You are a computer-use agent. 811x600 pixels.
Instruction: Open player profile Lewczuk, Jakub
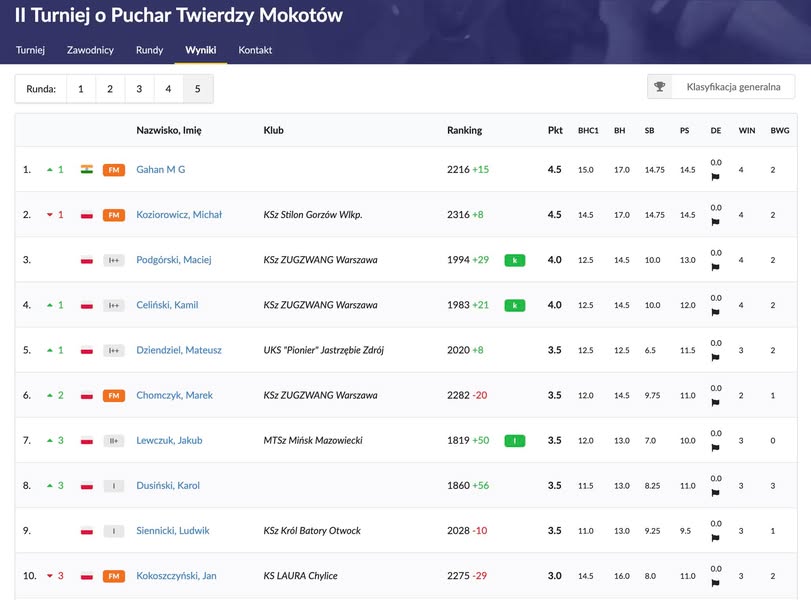169,441
